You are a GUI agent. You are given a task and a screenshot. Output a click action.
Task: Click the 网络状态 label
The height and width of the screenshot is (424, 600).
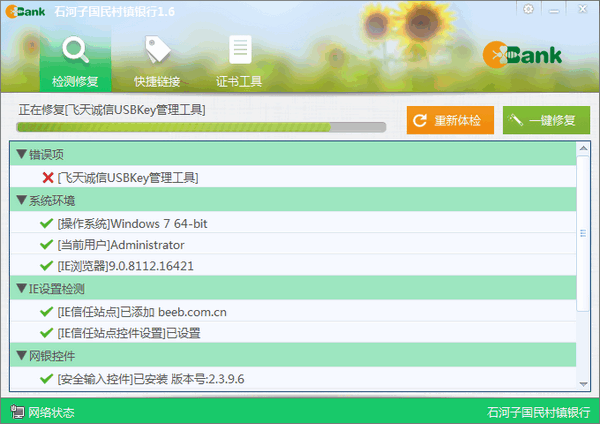point(51,413)
